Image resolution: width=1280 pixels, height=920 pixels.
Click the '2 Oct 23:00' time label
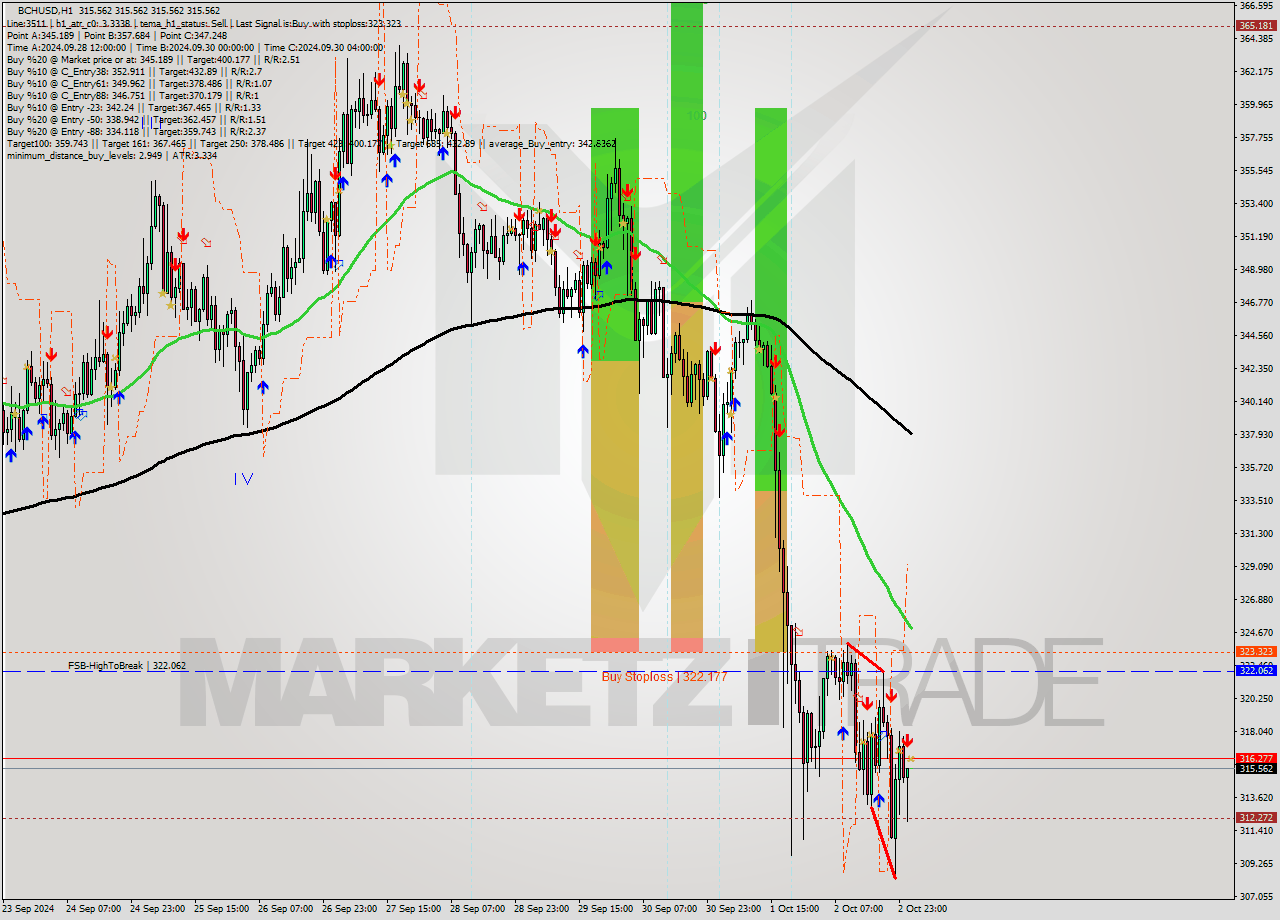(x=923, y=909)
